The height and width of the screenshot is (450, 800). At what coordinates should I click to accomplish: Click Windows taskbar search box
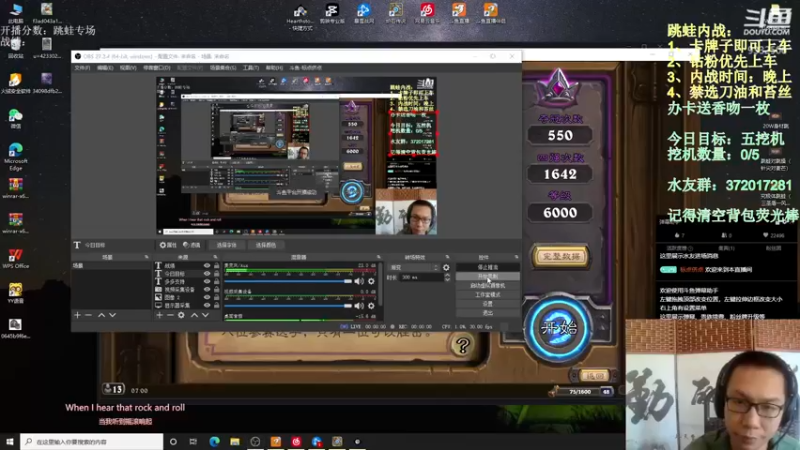pos(92,441)
